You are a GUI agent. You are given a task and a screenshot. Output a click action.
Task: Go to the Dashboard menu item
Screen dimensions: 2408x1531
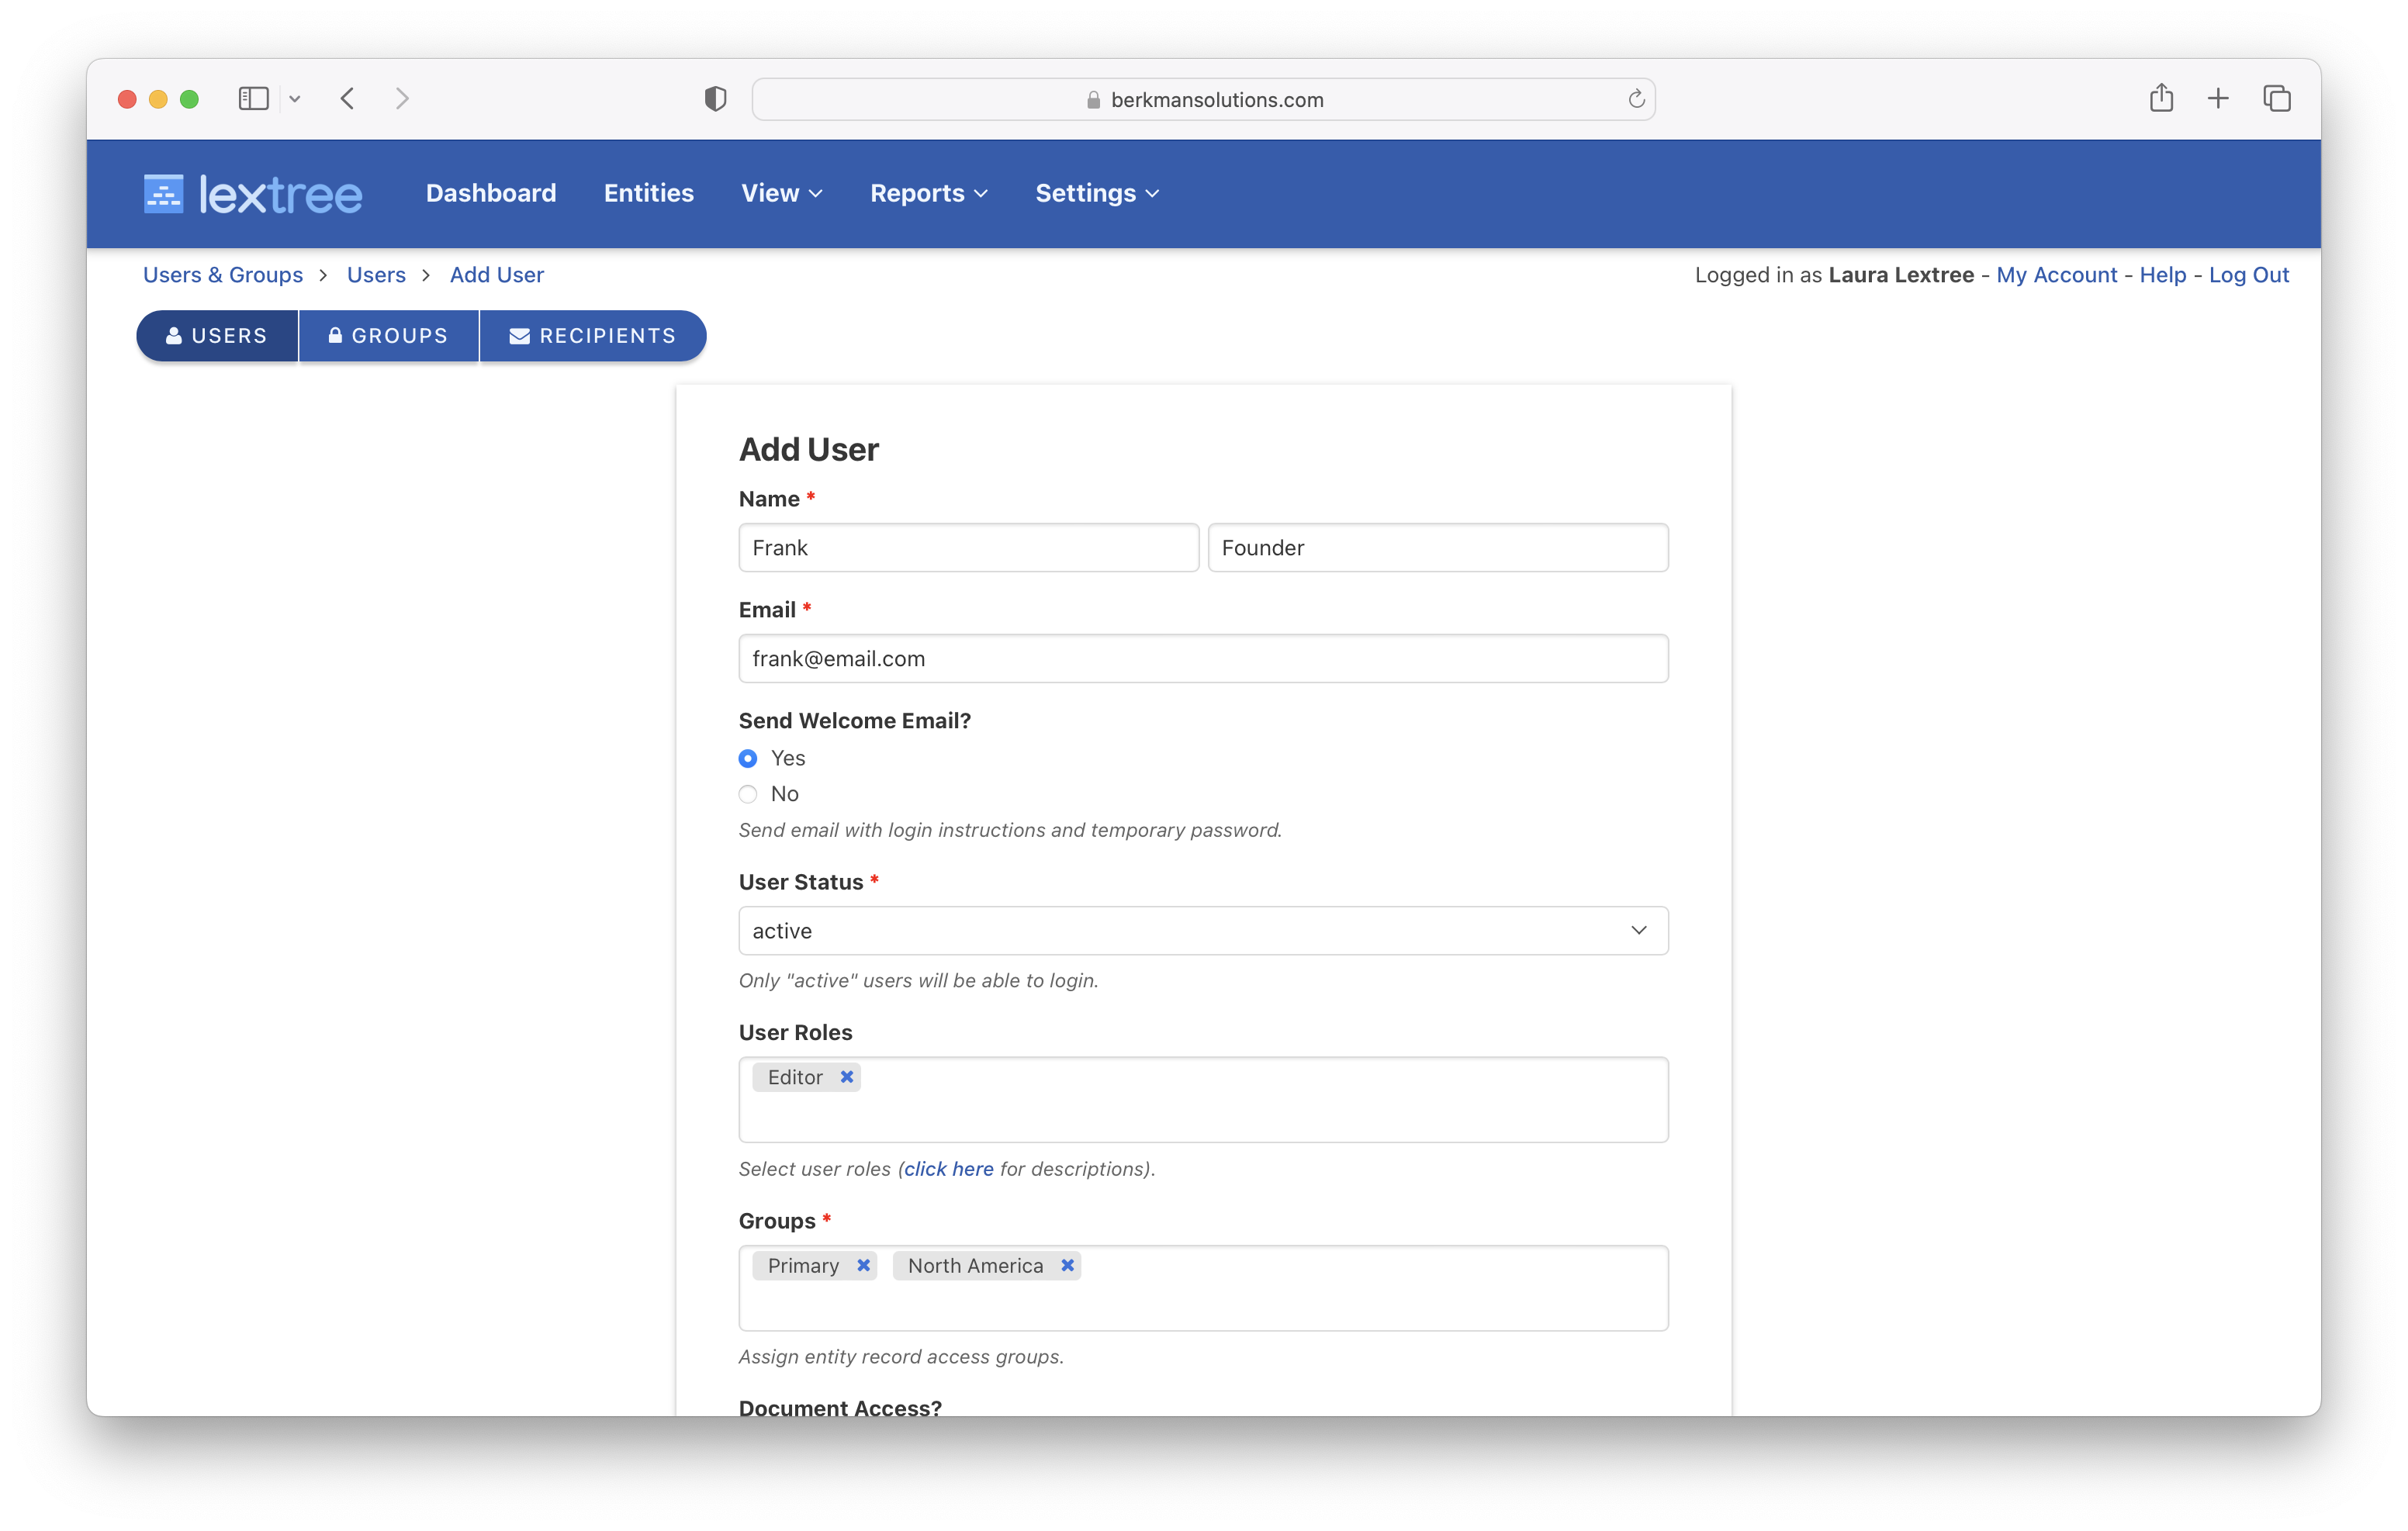pyautogui.click(x=491, y=193)
